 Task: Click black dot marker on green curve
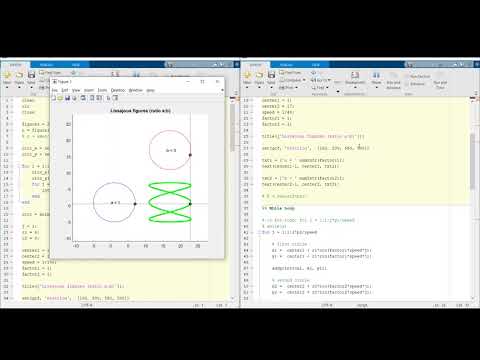(190, 204)
